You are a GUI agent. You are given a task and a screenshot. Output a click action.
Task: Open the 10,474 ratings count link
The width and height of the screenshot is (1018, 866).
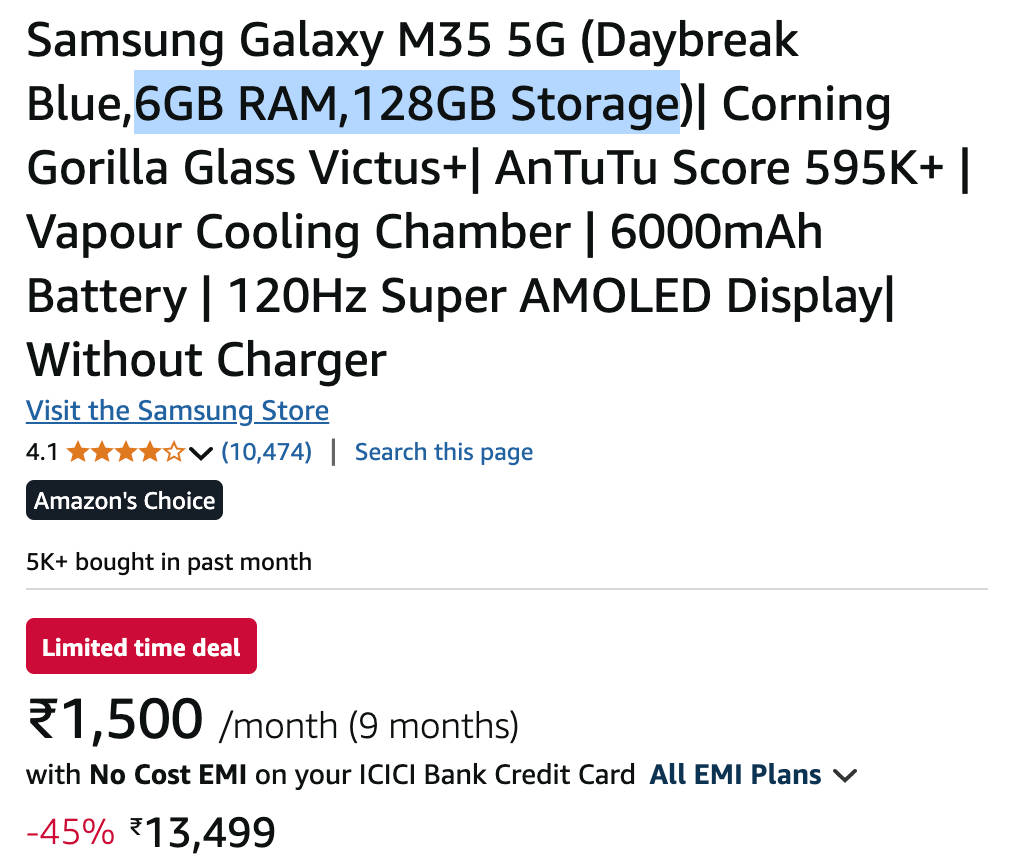[x=266, y=452]
